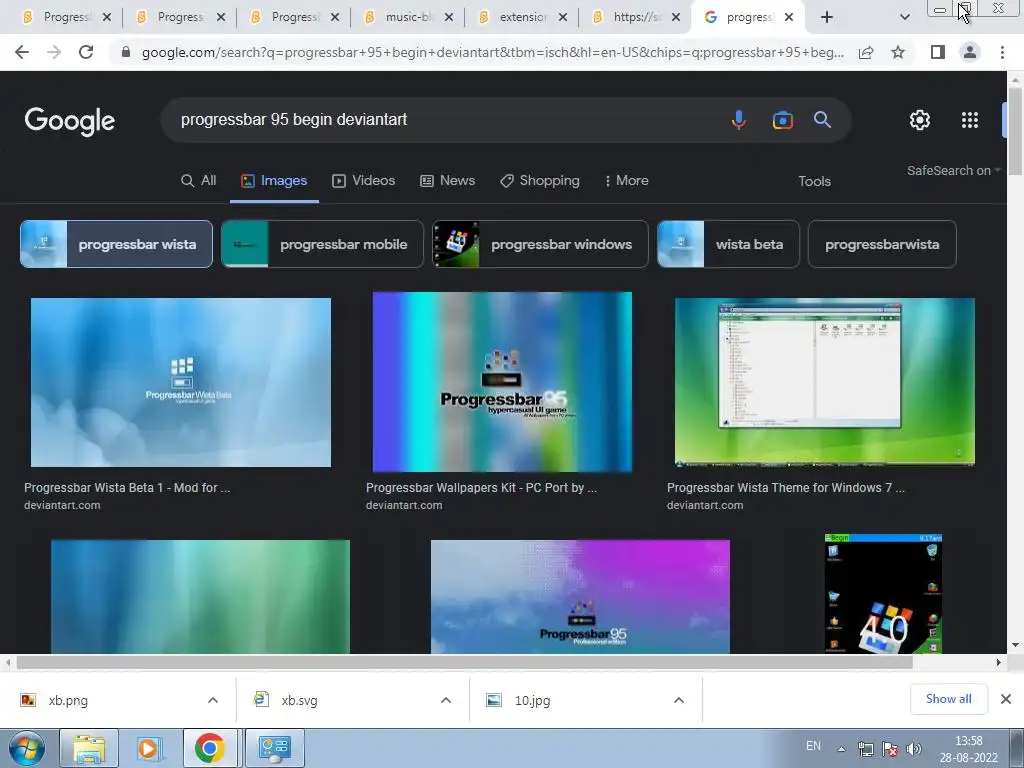Open downloaded file xb.png
1024x768 pixels.
pyautogui.click(x=68, y=700)
